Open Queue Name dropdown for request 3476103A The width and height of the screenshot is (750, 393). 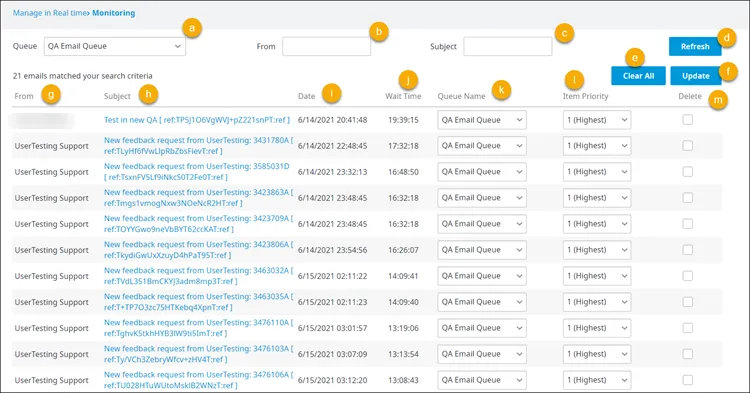(x=482, y=354)
